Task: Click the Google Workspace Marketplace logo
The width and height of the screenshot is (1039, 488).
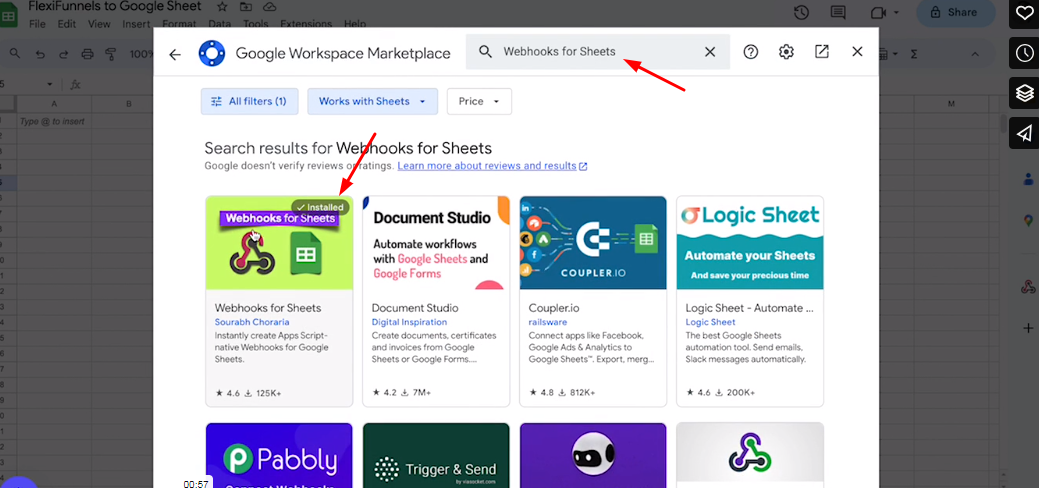Action: pyautogui.click(x=212, y=54)
